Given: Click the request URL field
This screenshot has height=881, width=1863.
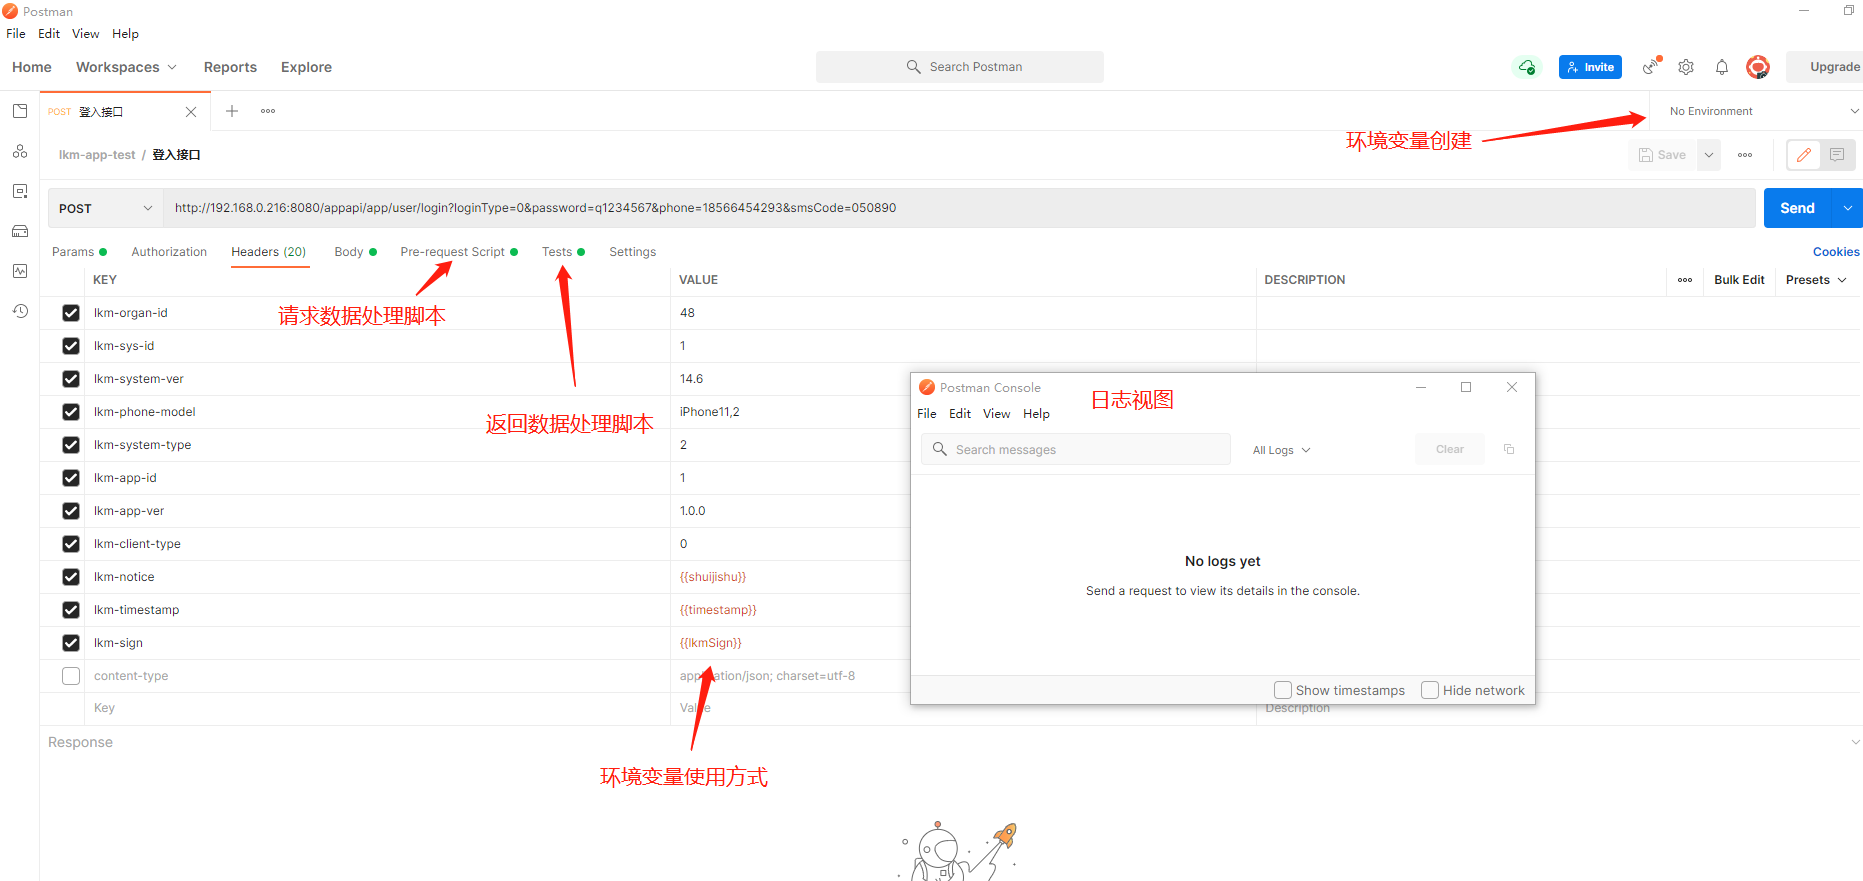Looking at the screenshot, I should tap(959, 208).
